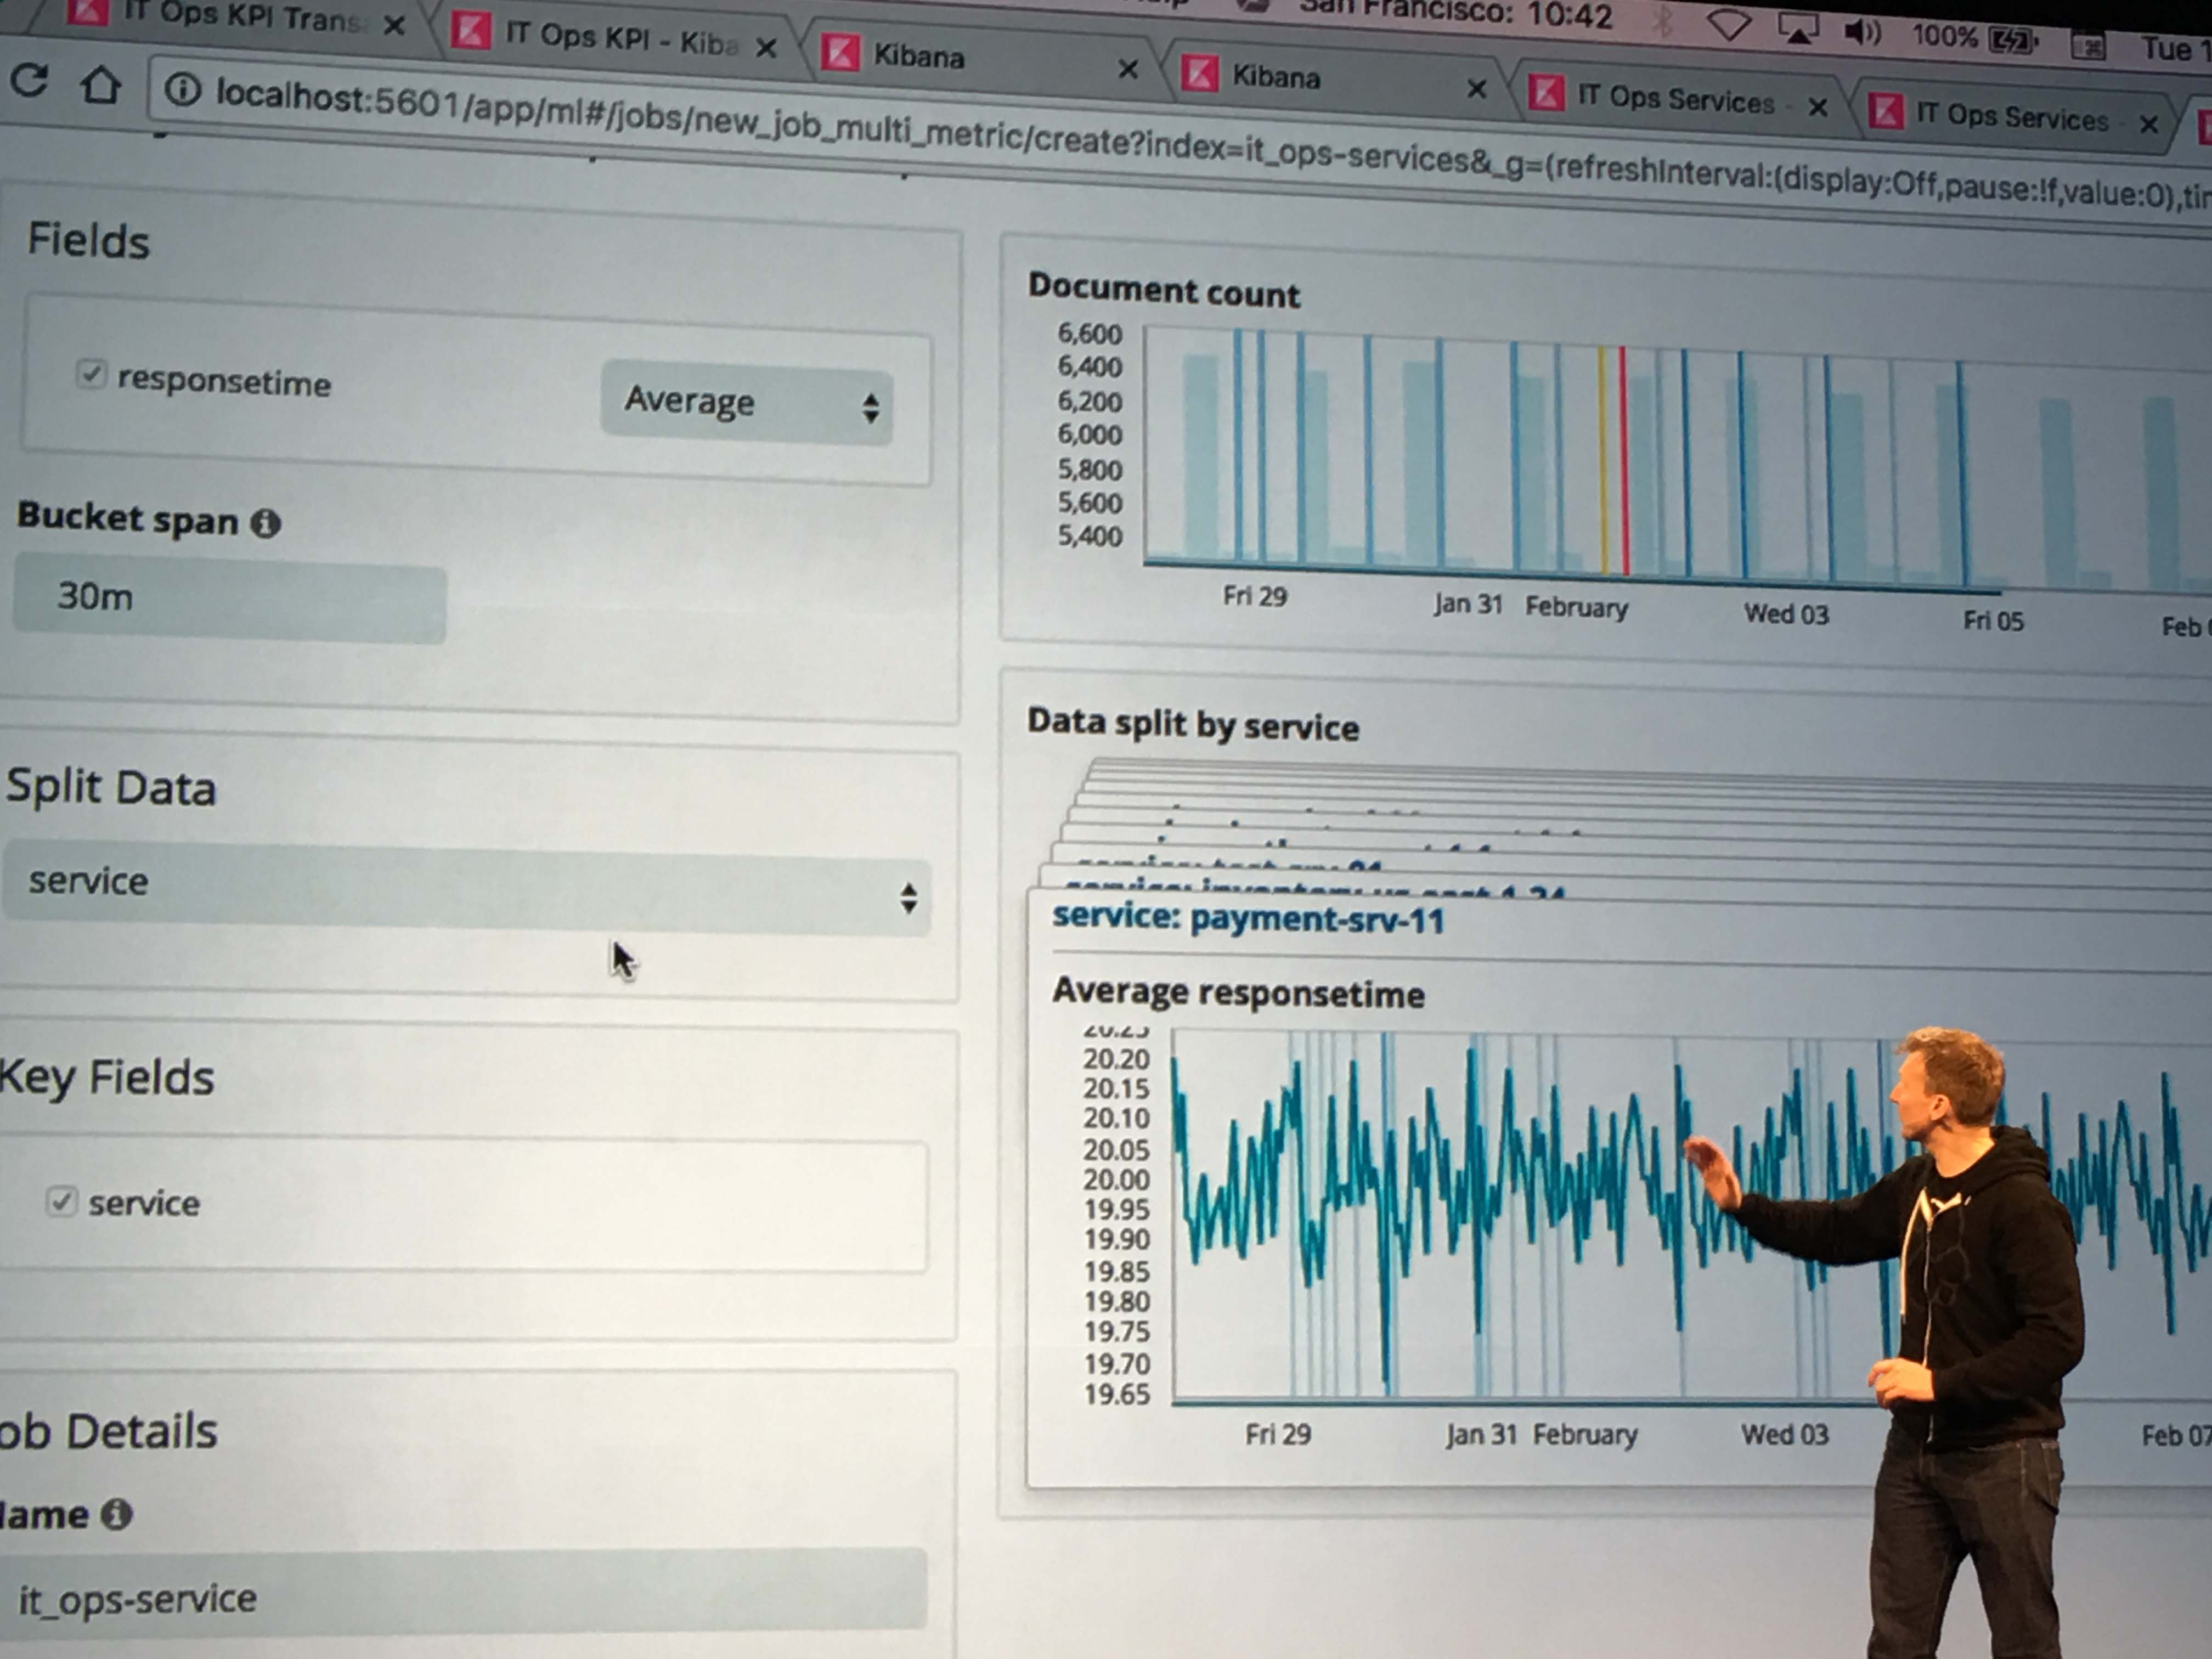Toggle the service key field checkbox
The image size is (2212, 1659).
click(61, 1201)
